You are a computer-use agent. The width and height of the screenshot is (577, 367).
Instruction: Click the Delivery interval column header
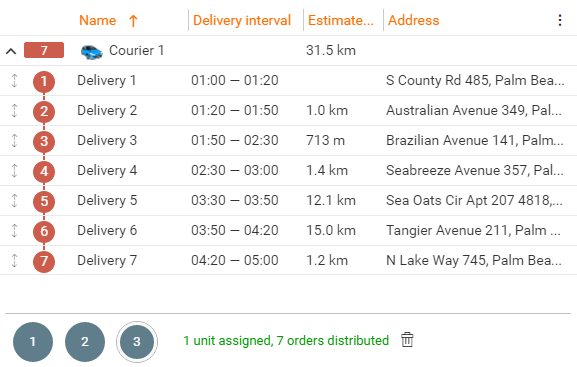click(242, 20)
